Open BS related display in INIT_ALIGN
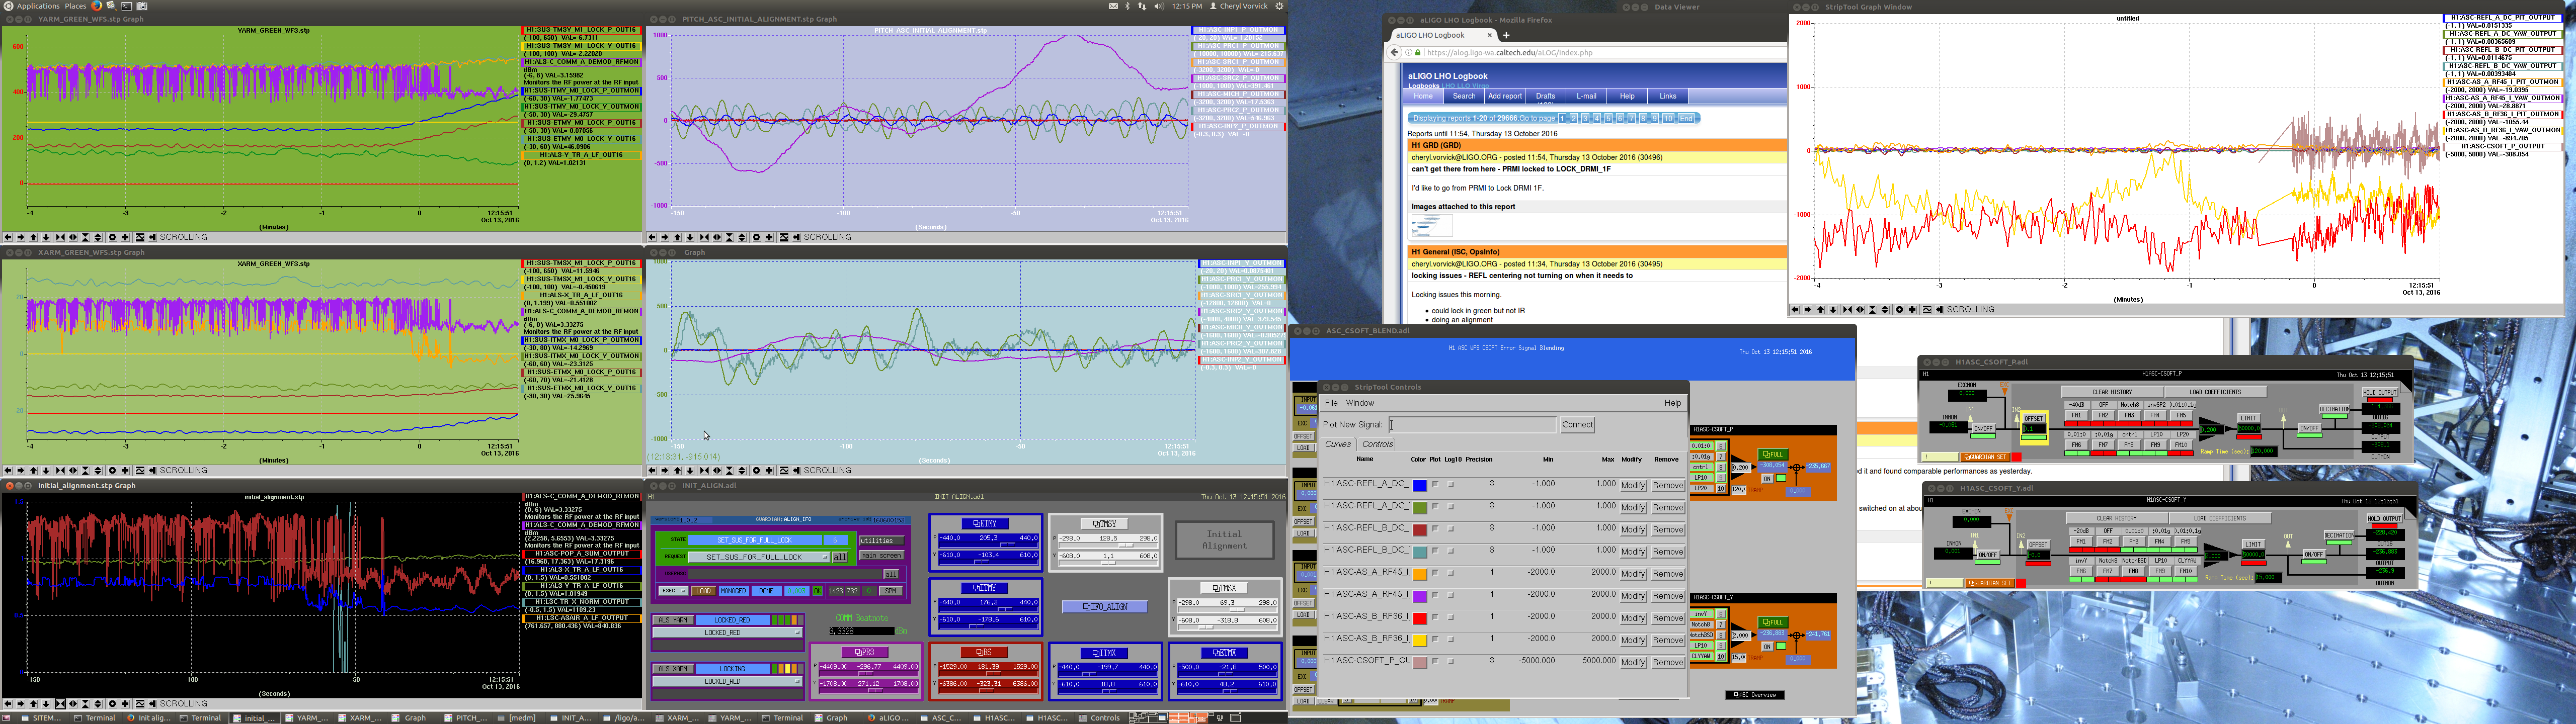This screenshot has height=724, width=2576. click(984, 652)
